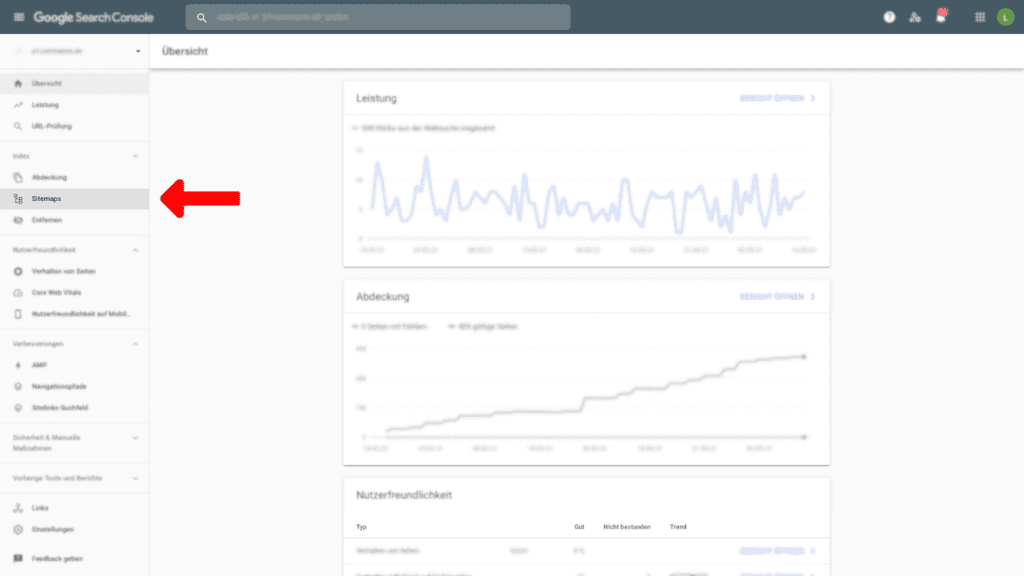Click the URL-Prüfung magnifier icon
The image size is (1024, 576).
[18, 127]
